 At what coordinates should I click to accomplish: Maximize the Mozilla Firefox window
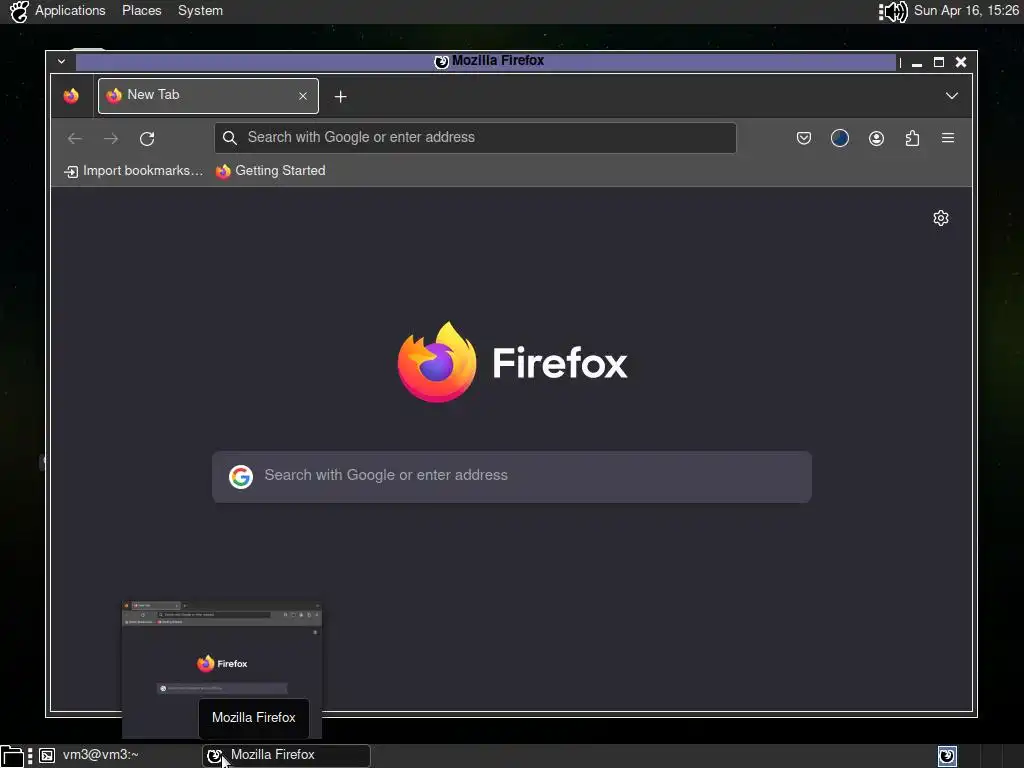point(939,62)
